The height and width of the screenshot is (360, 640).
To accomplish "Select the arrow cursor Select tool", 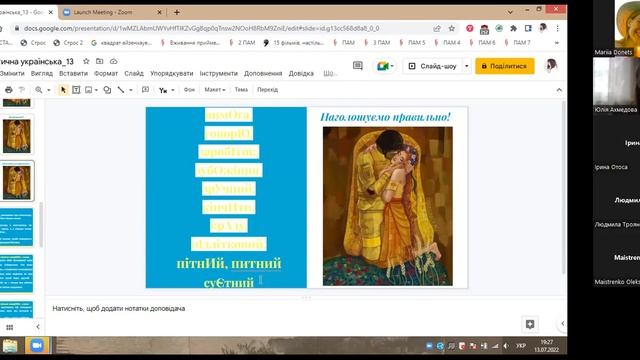I will (x=63, y=90).
